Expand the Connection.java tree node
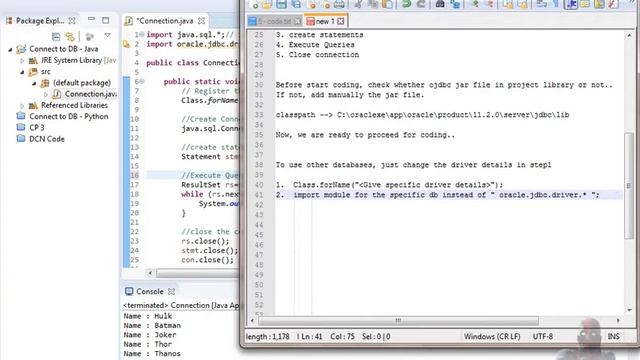The image size is (640, 360). [x=46, y=94]
